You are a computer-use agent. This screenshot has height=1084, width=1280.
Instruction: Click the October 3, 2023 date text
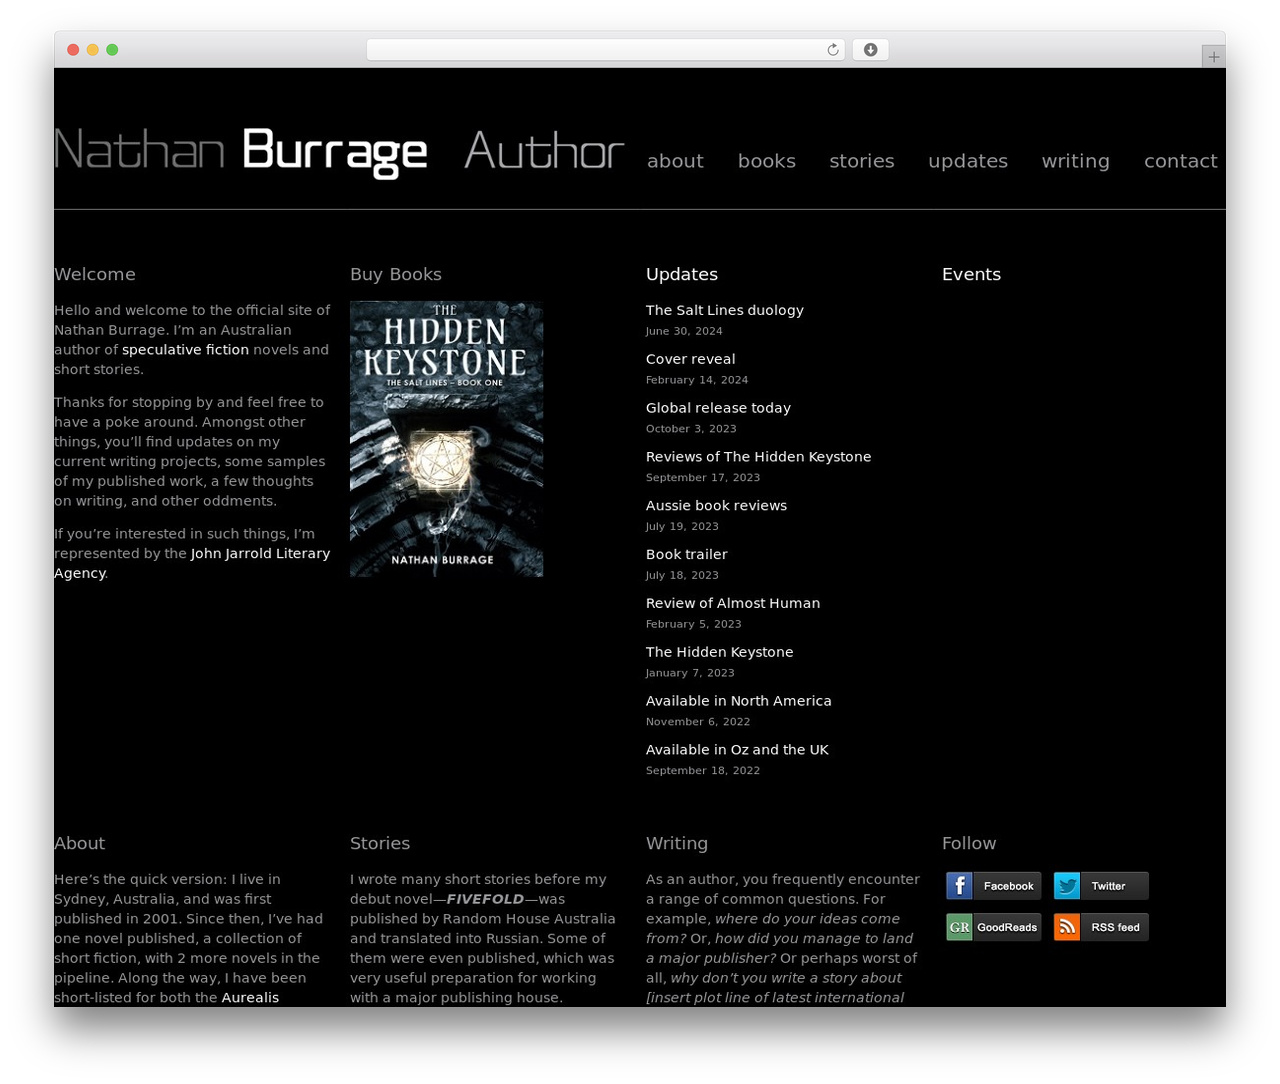(691, 429)
